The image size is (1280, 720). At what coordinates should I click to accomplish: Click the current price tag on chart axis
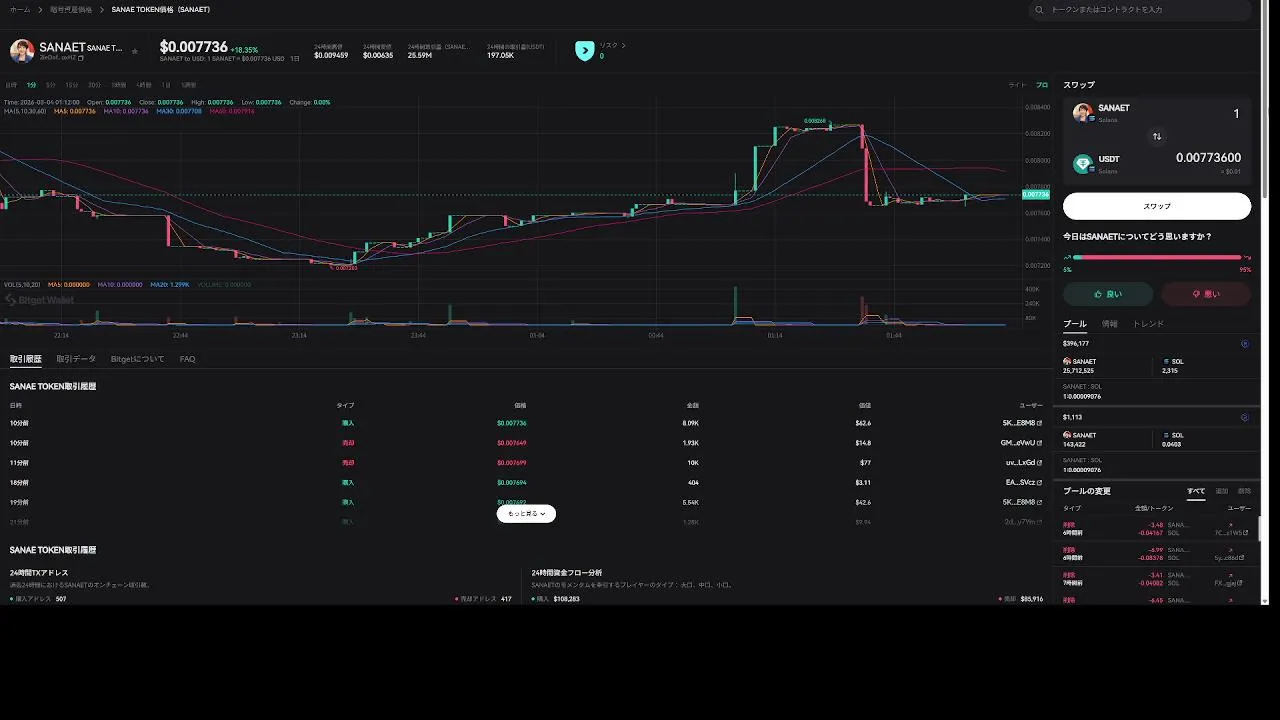coord(1036,194)
